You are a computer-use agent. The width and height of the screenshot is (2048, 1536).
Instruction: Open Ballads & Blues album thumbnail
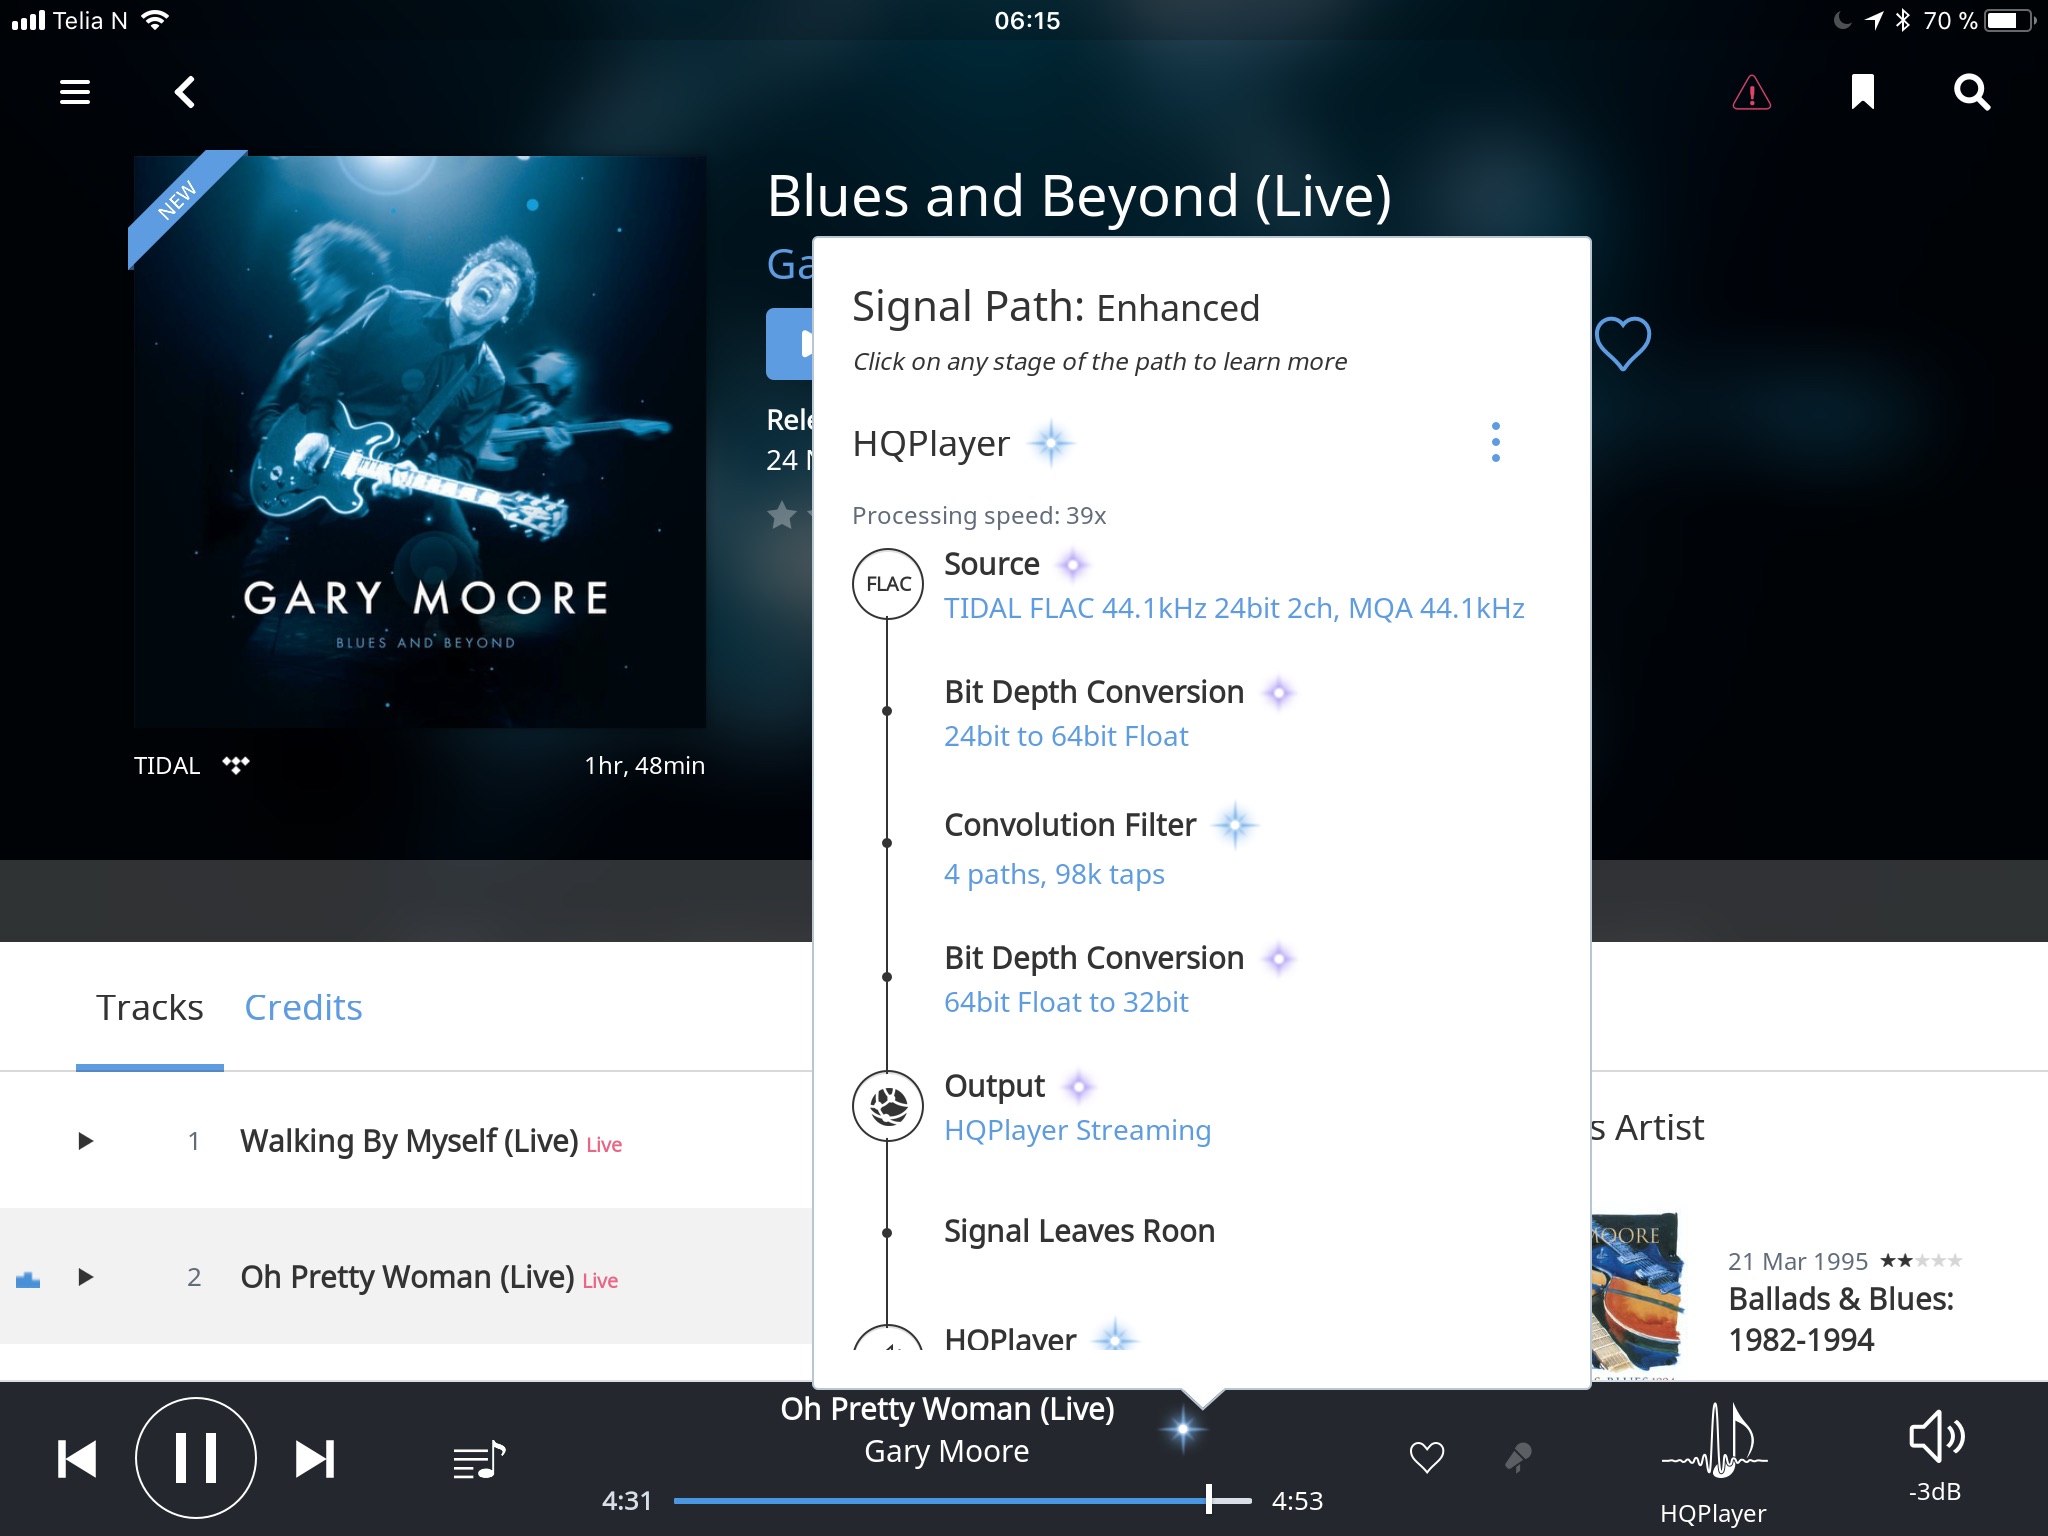1637,1294
